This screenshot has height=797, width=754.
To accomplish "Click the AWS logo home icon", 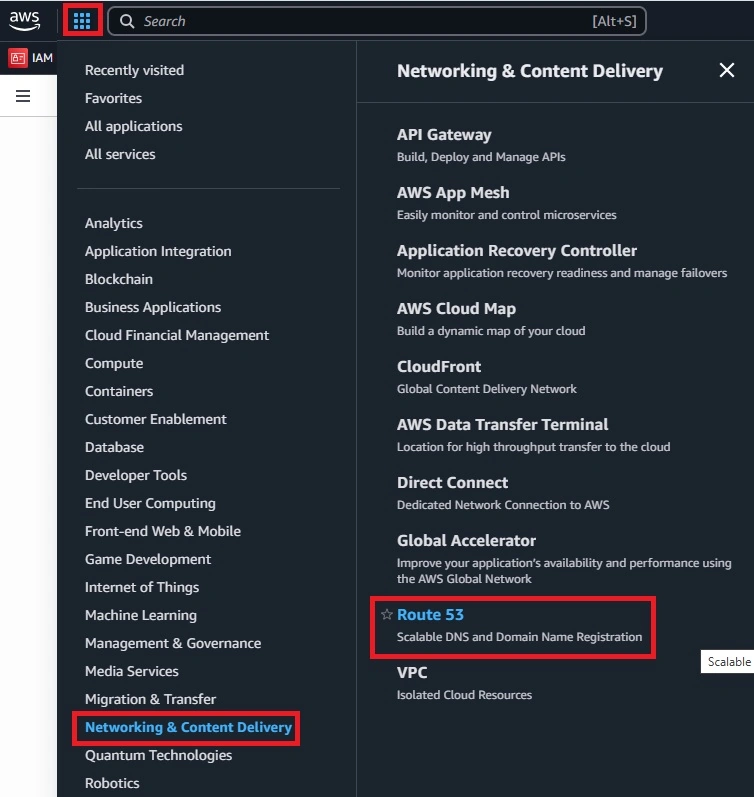I will click(24, 21).
